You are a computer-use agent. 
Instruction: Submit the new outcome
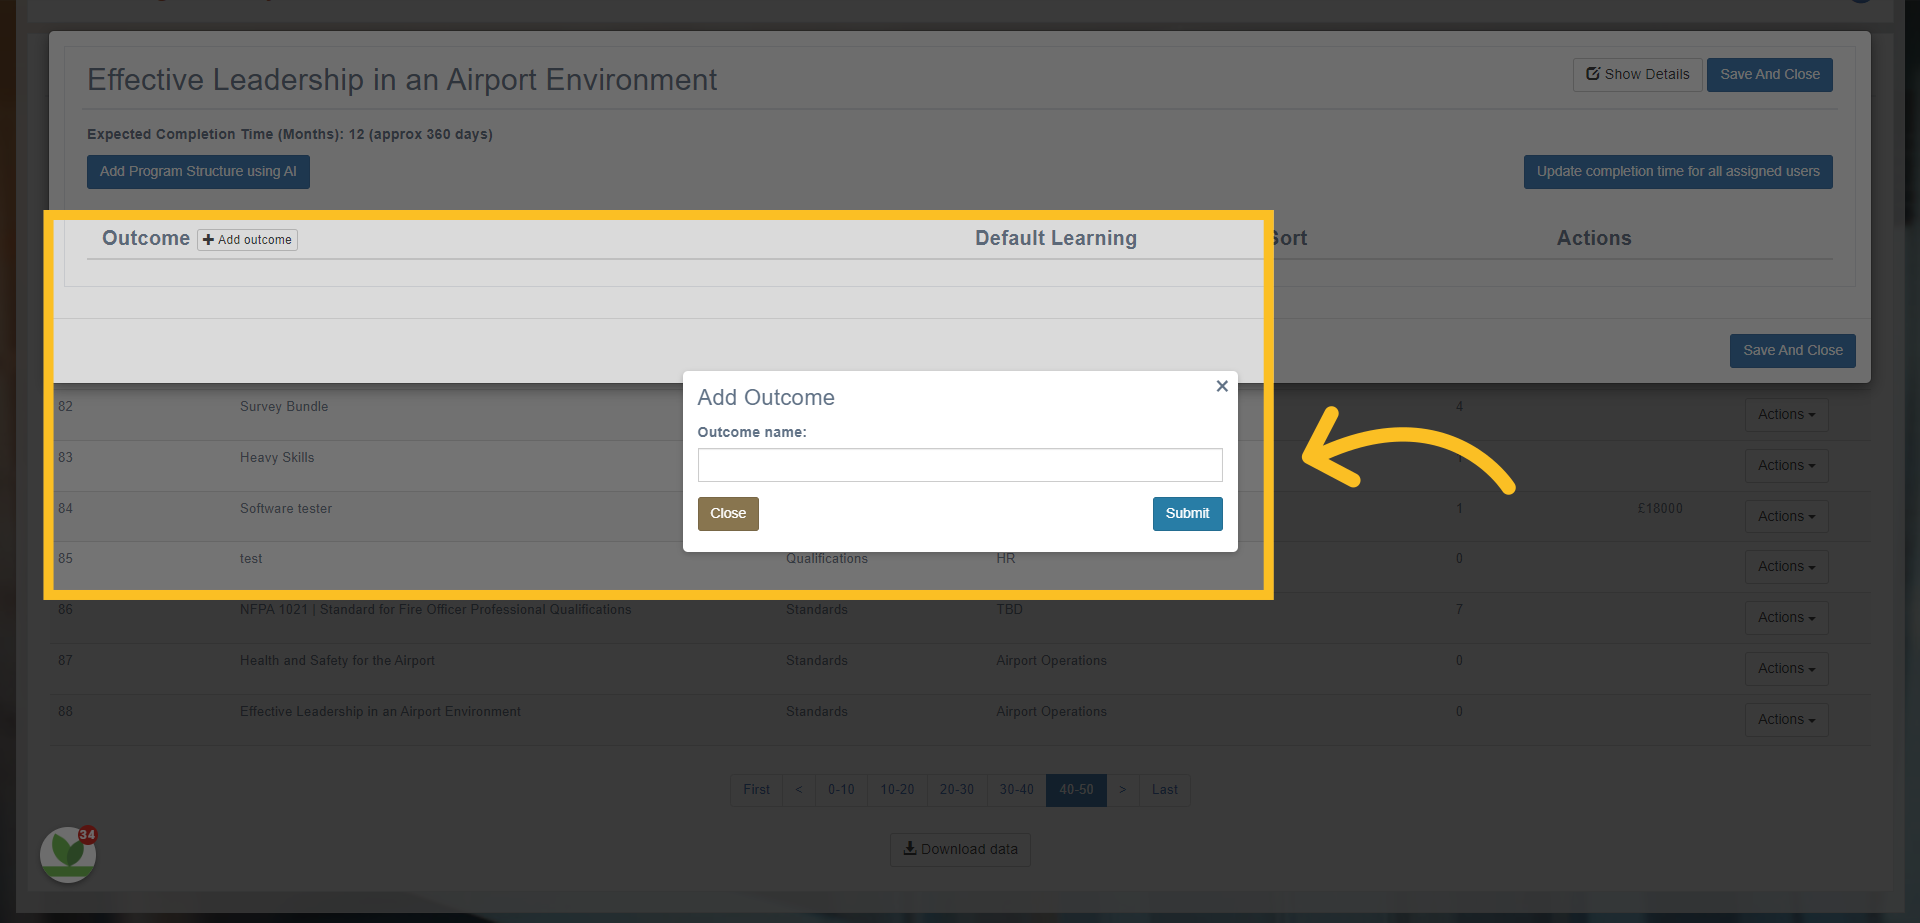coord(1187,514)
